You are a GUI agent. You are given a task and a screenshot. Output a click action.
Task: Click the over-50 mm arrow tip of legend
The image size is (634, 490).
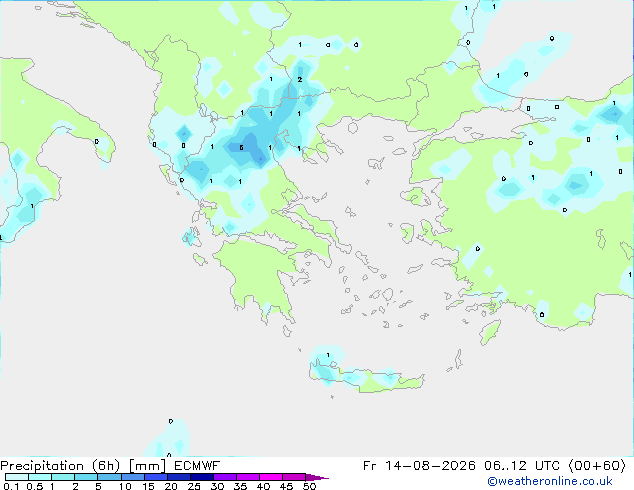[x=317, y=477]
